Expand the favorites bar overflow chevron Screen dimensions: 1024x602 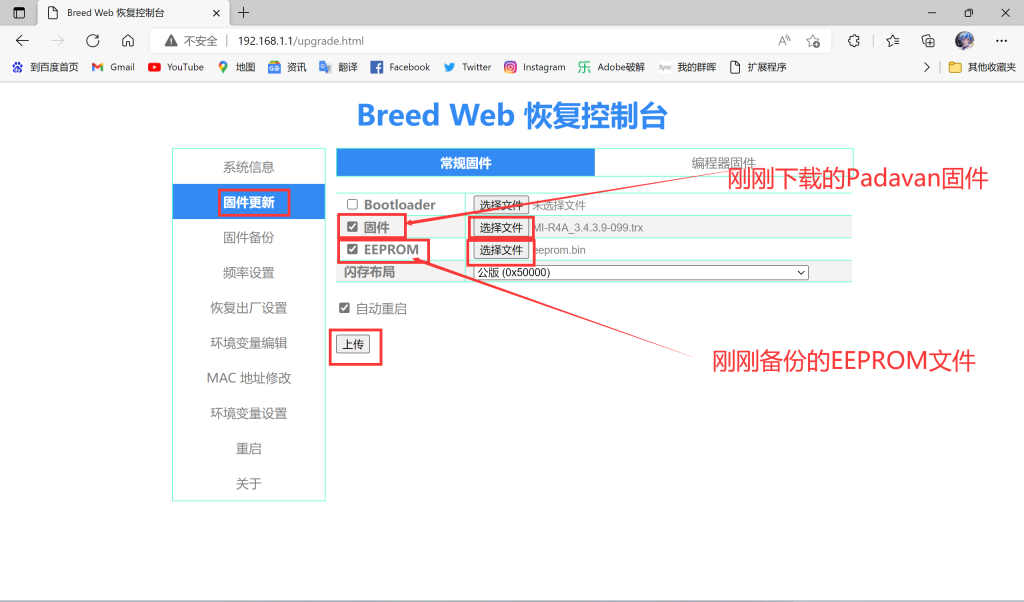pos(928,67)
